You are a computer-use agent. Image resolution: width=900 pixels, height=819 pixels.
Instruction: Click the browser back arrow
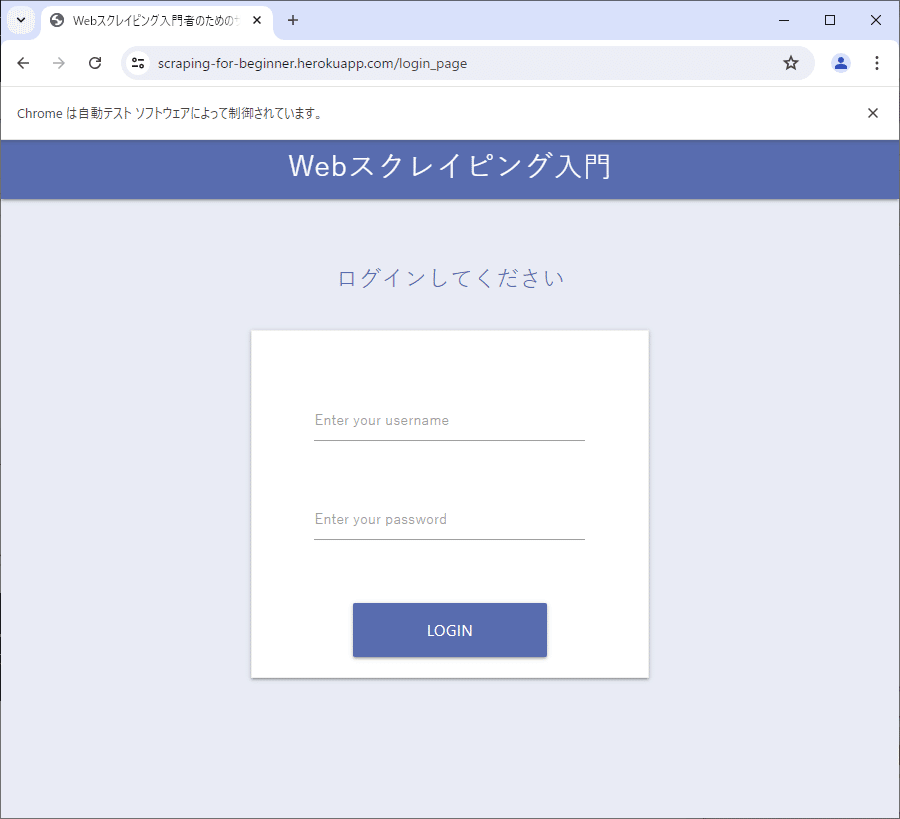pos(23,63)
